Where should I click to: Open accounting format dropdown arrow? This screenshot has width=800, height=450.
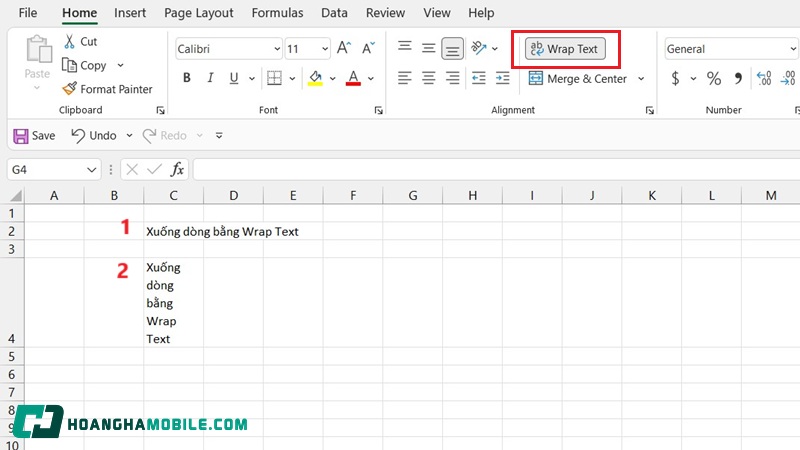[x=693, y=79]
